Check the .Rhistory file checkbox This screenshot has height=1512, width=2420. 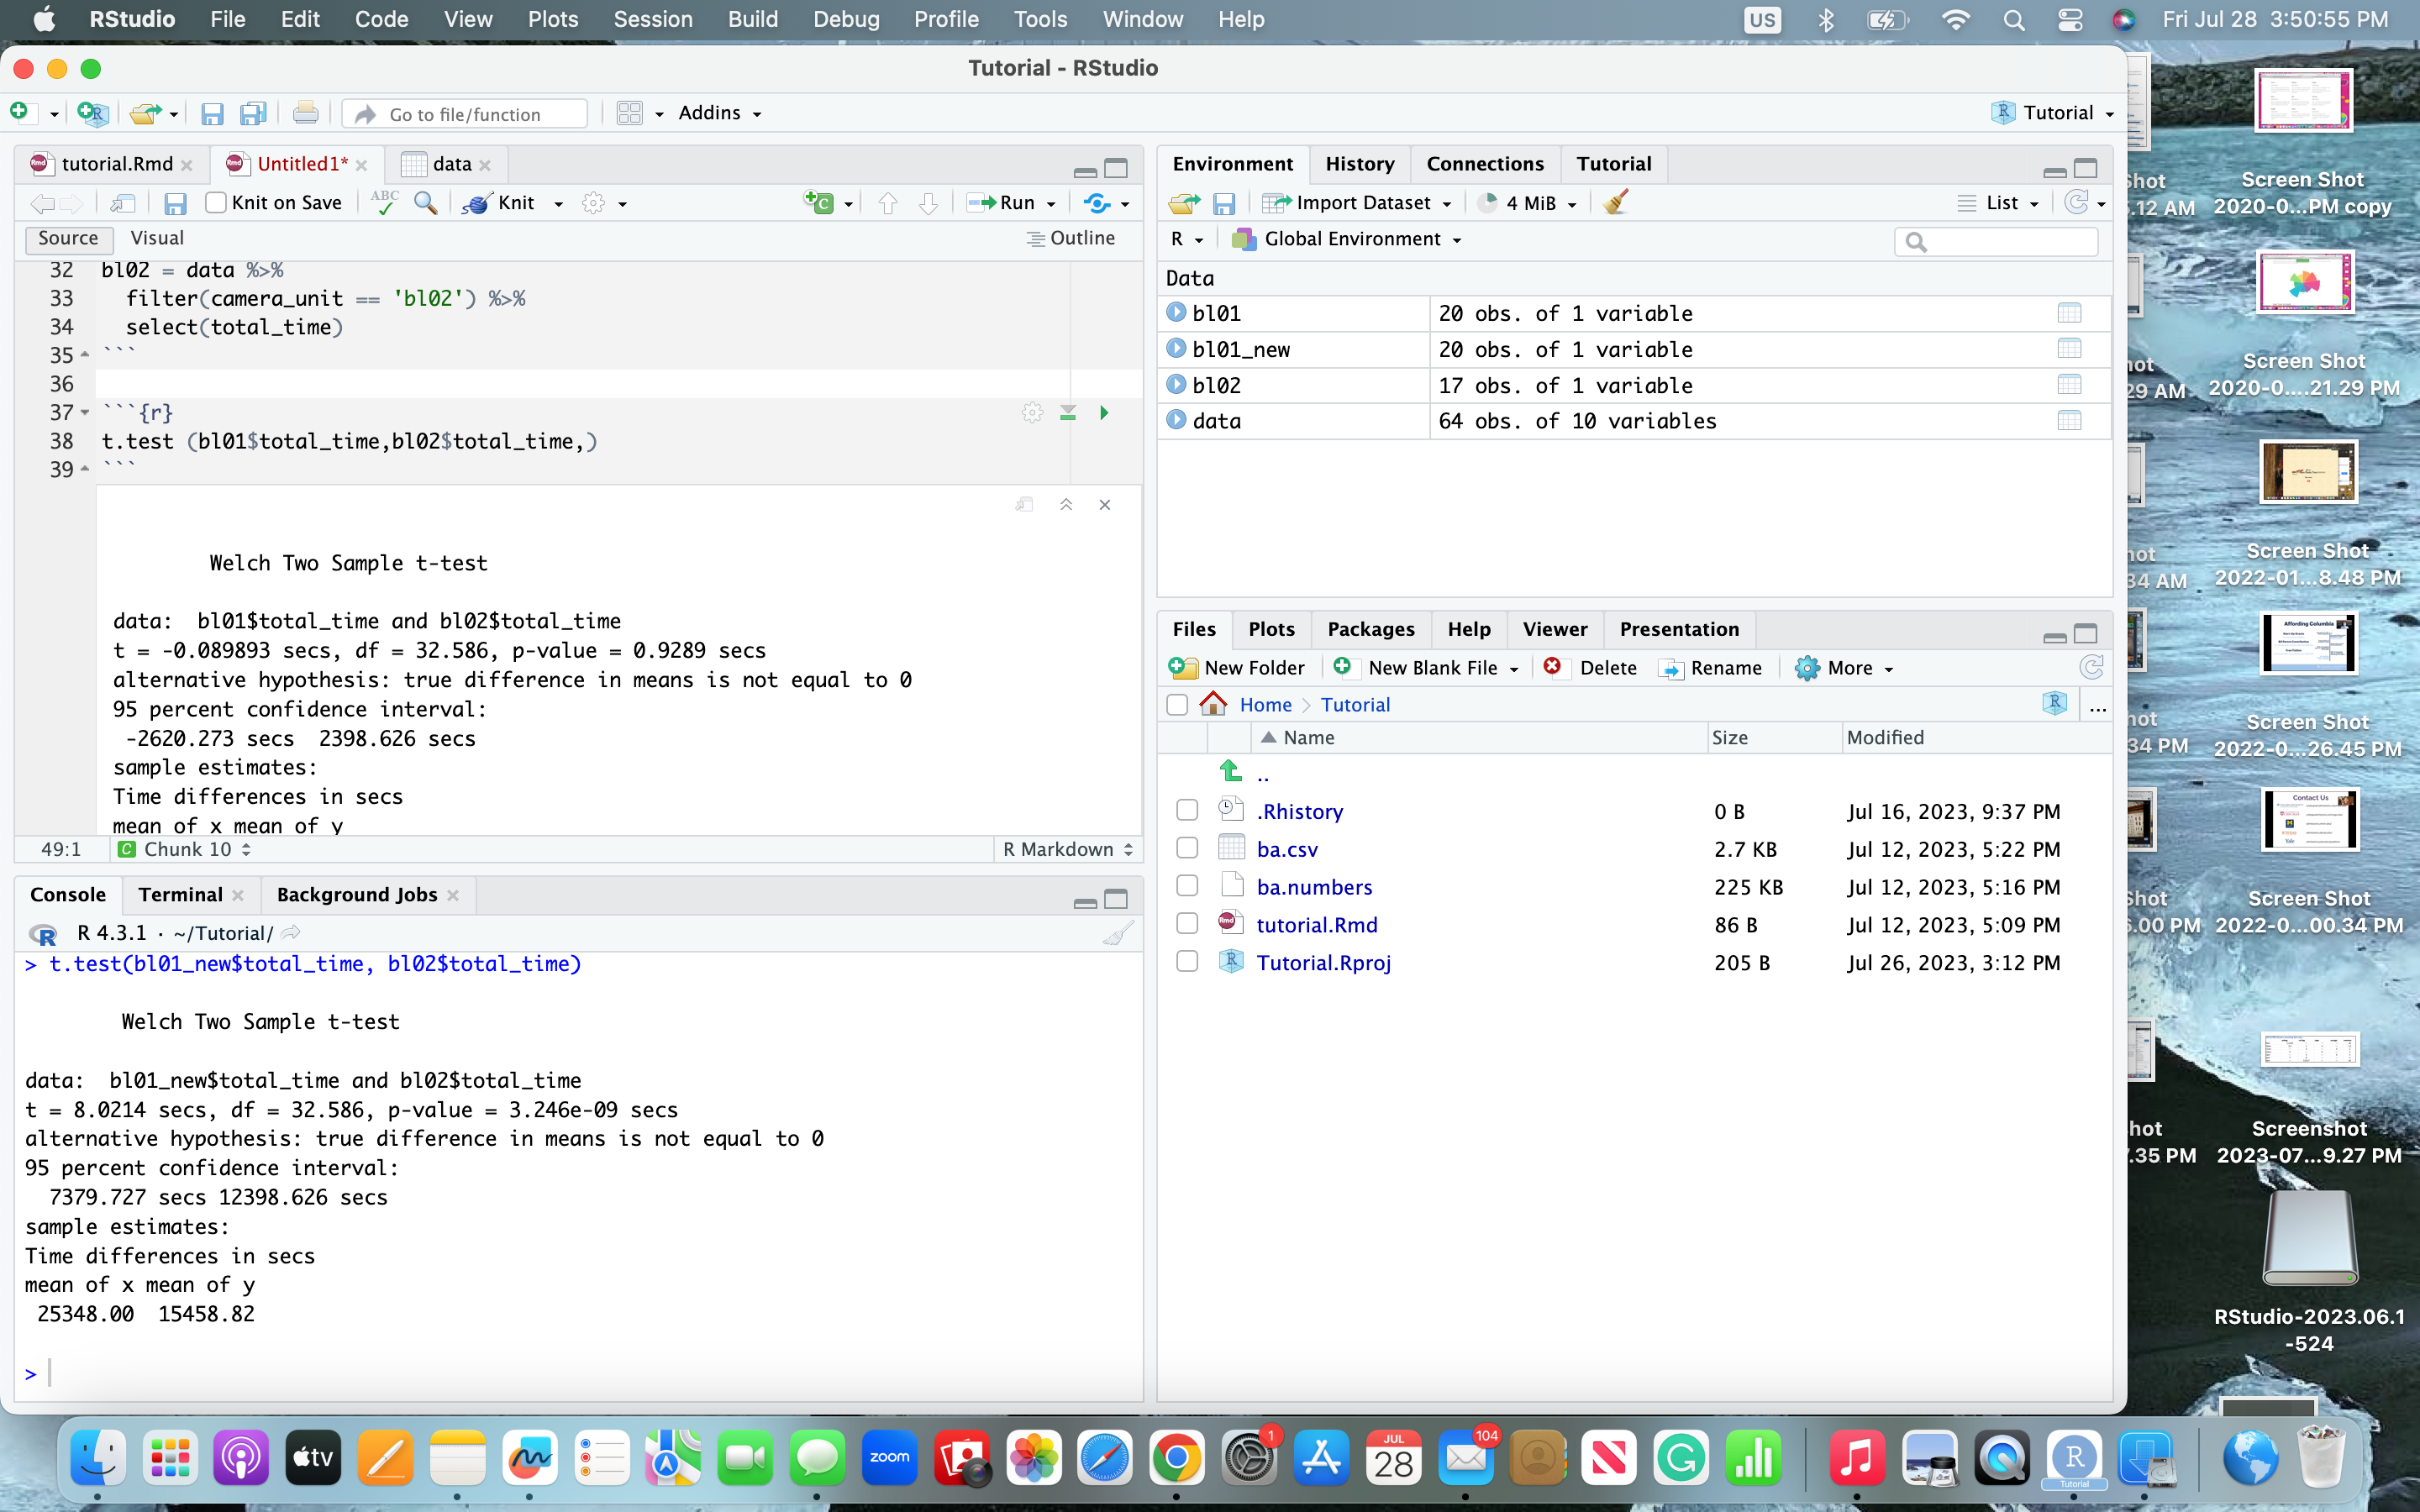click(x=1187, y=810)
